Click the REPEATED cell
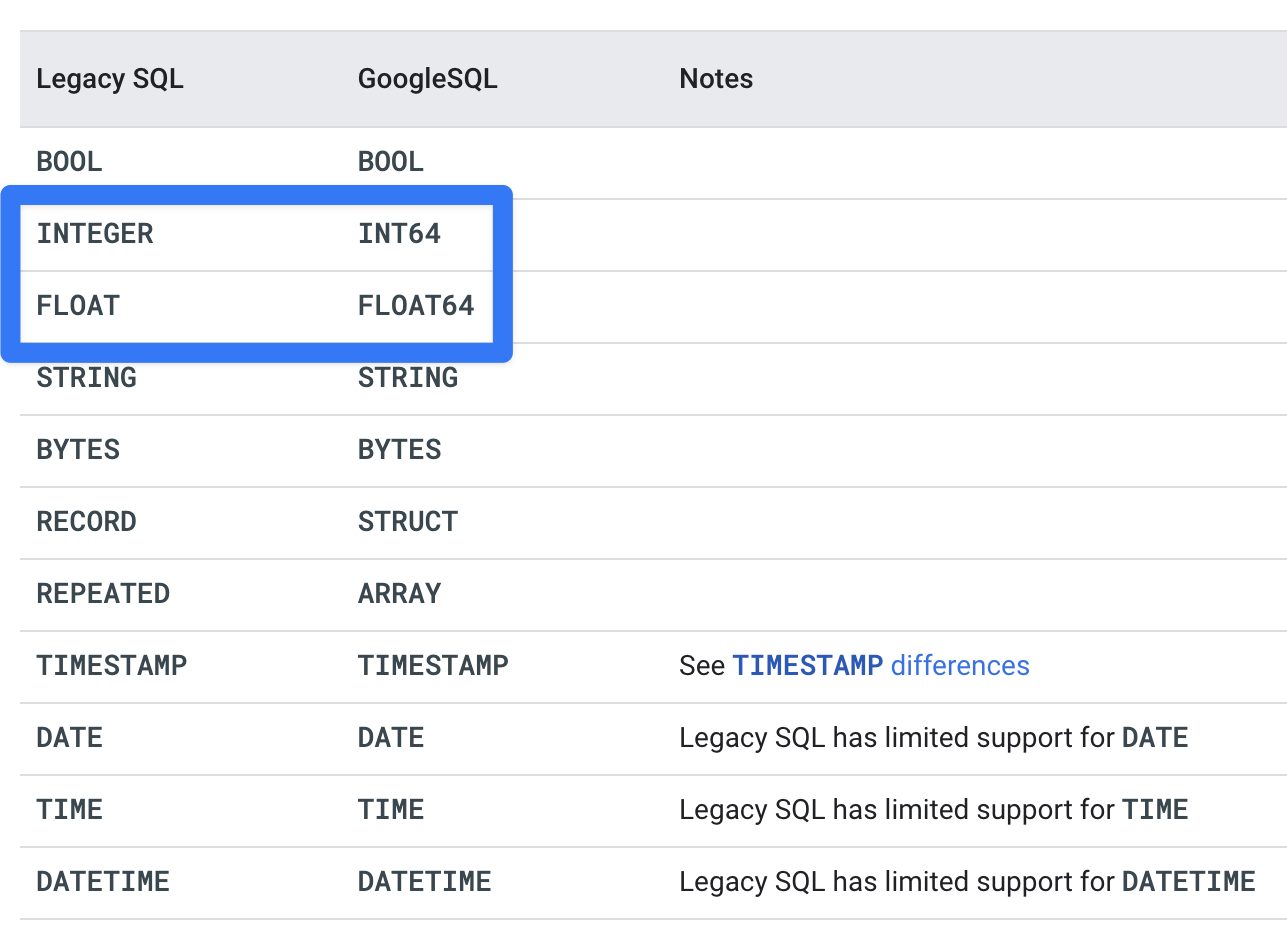Image resolution: width=1287 pixels, height=940 pixels. pyautogui.click(x=103, y=594)
